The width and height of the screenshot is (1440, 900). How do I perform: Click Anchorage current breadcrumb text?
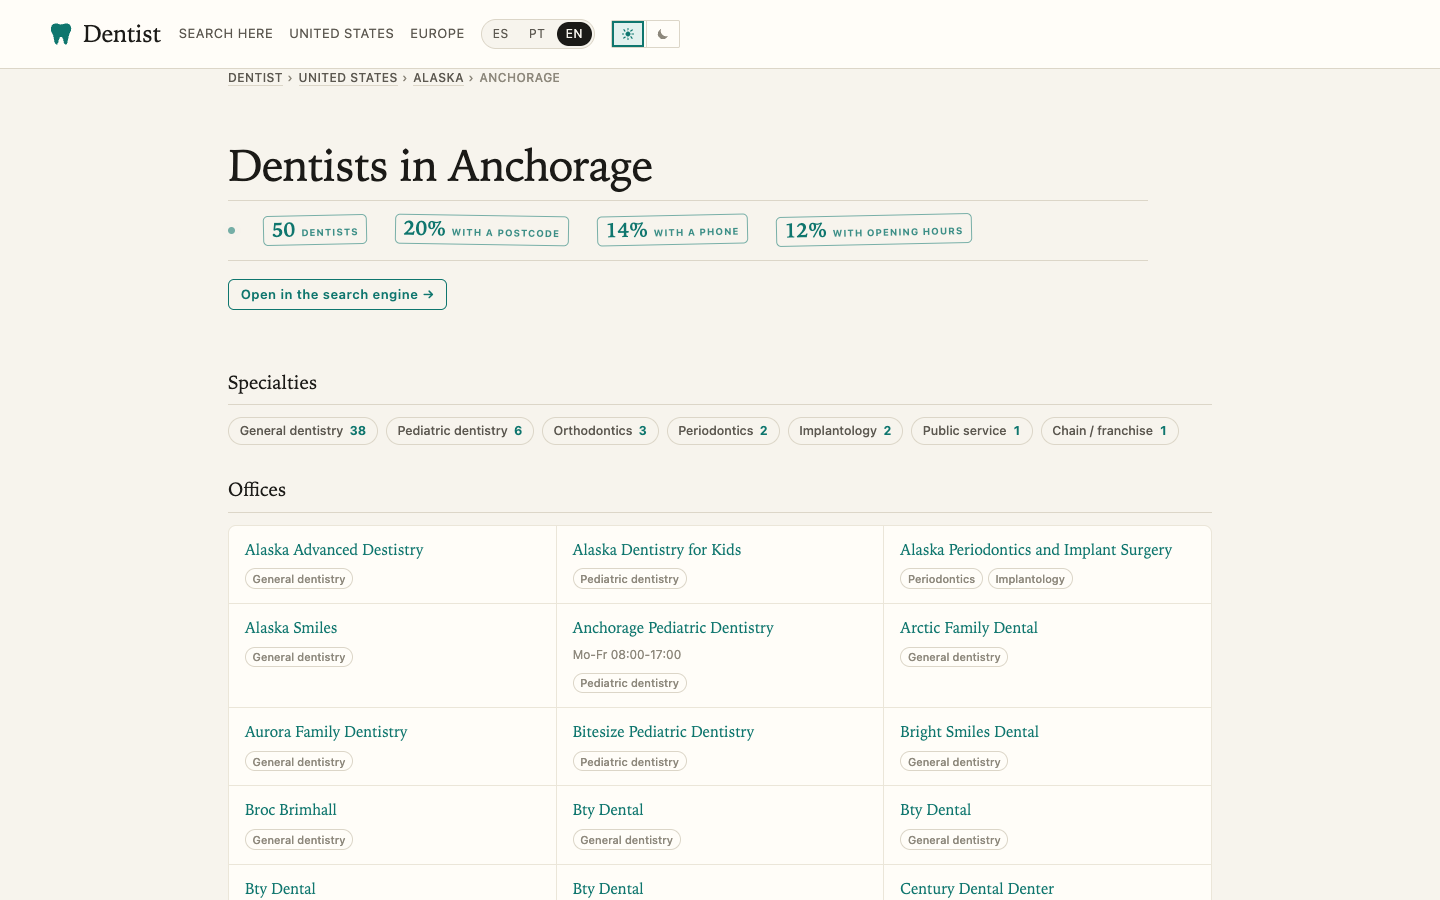(x=520, y=78)
